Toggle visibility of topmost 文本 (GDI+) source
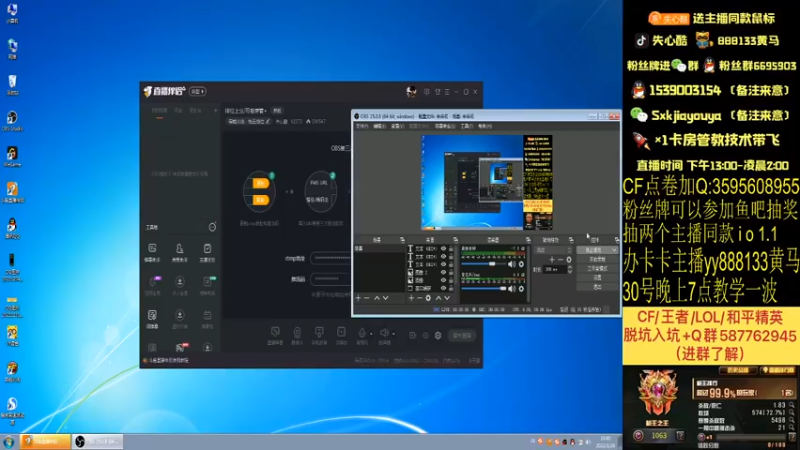The width and height of the screenshot is (800, 450). [443, 248]
